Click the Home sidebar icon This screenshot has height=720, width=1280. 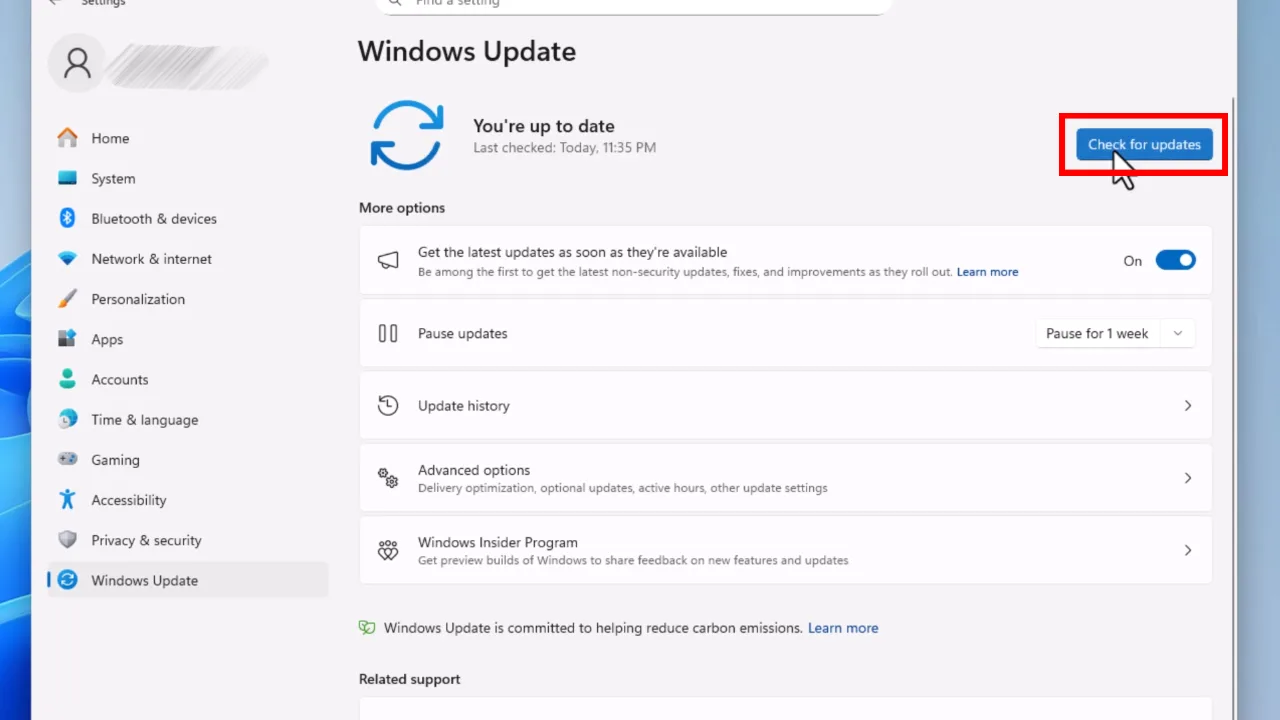(x=67, y=138)
